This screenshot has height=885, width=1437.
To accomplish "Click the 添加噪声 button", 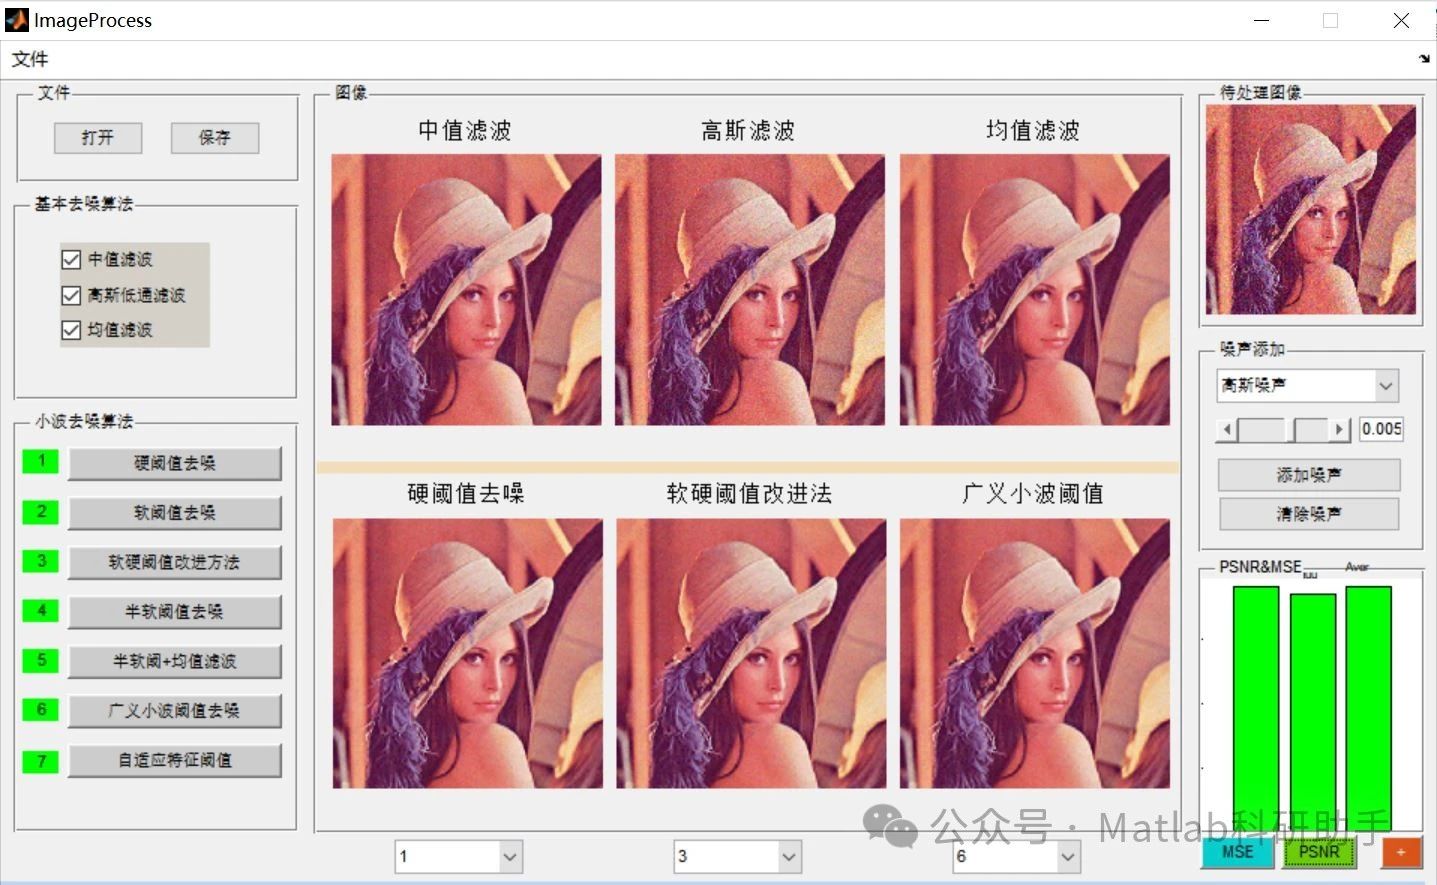I will (1309, 475).
